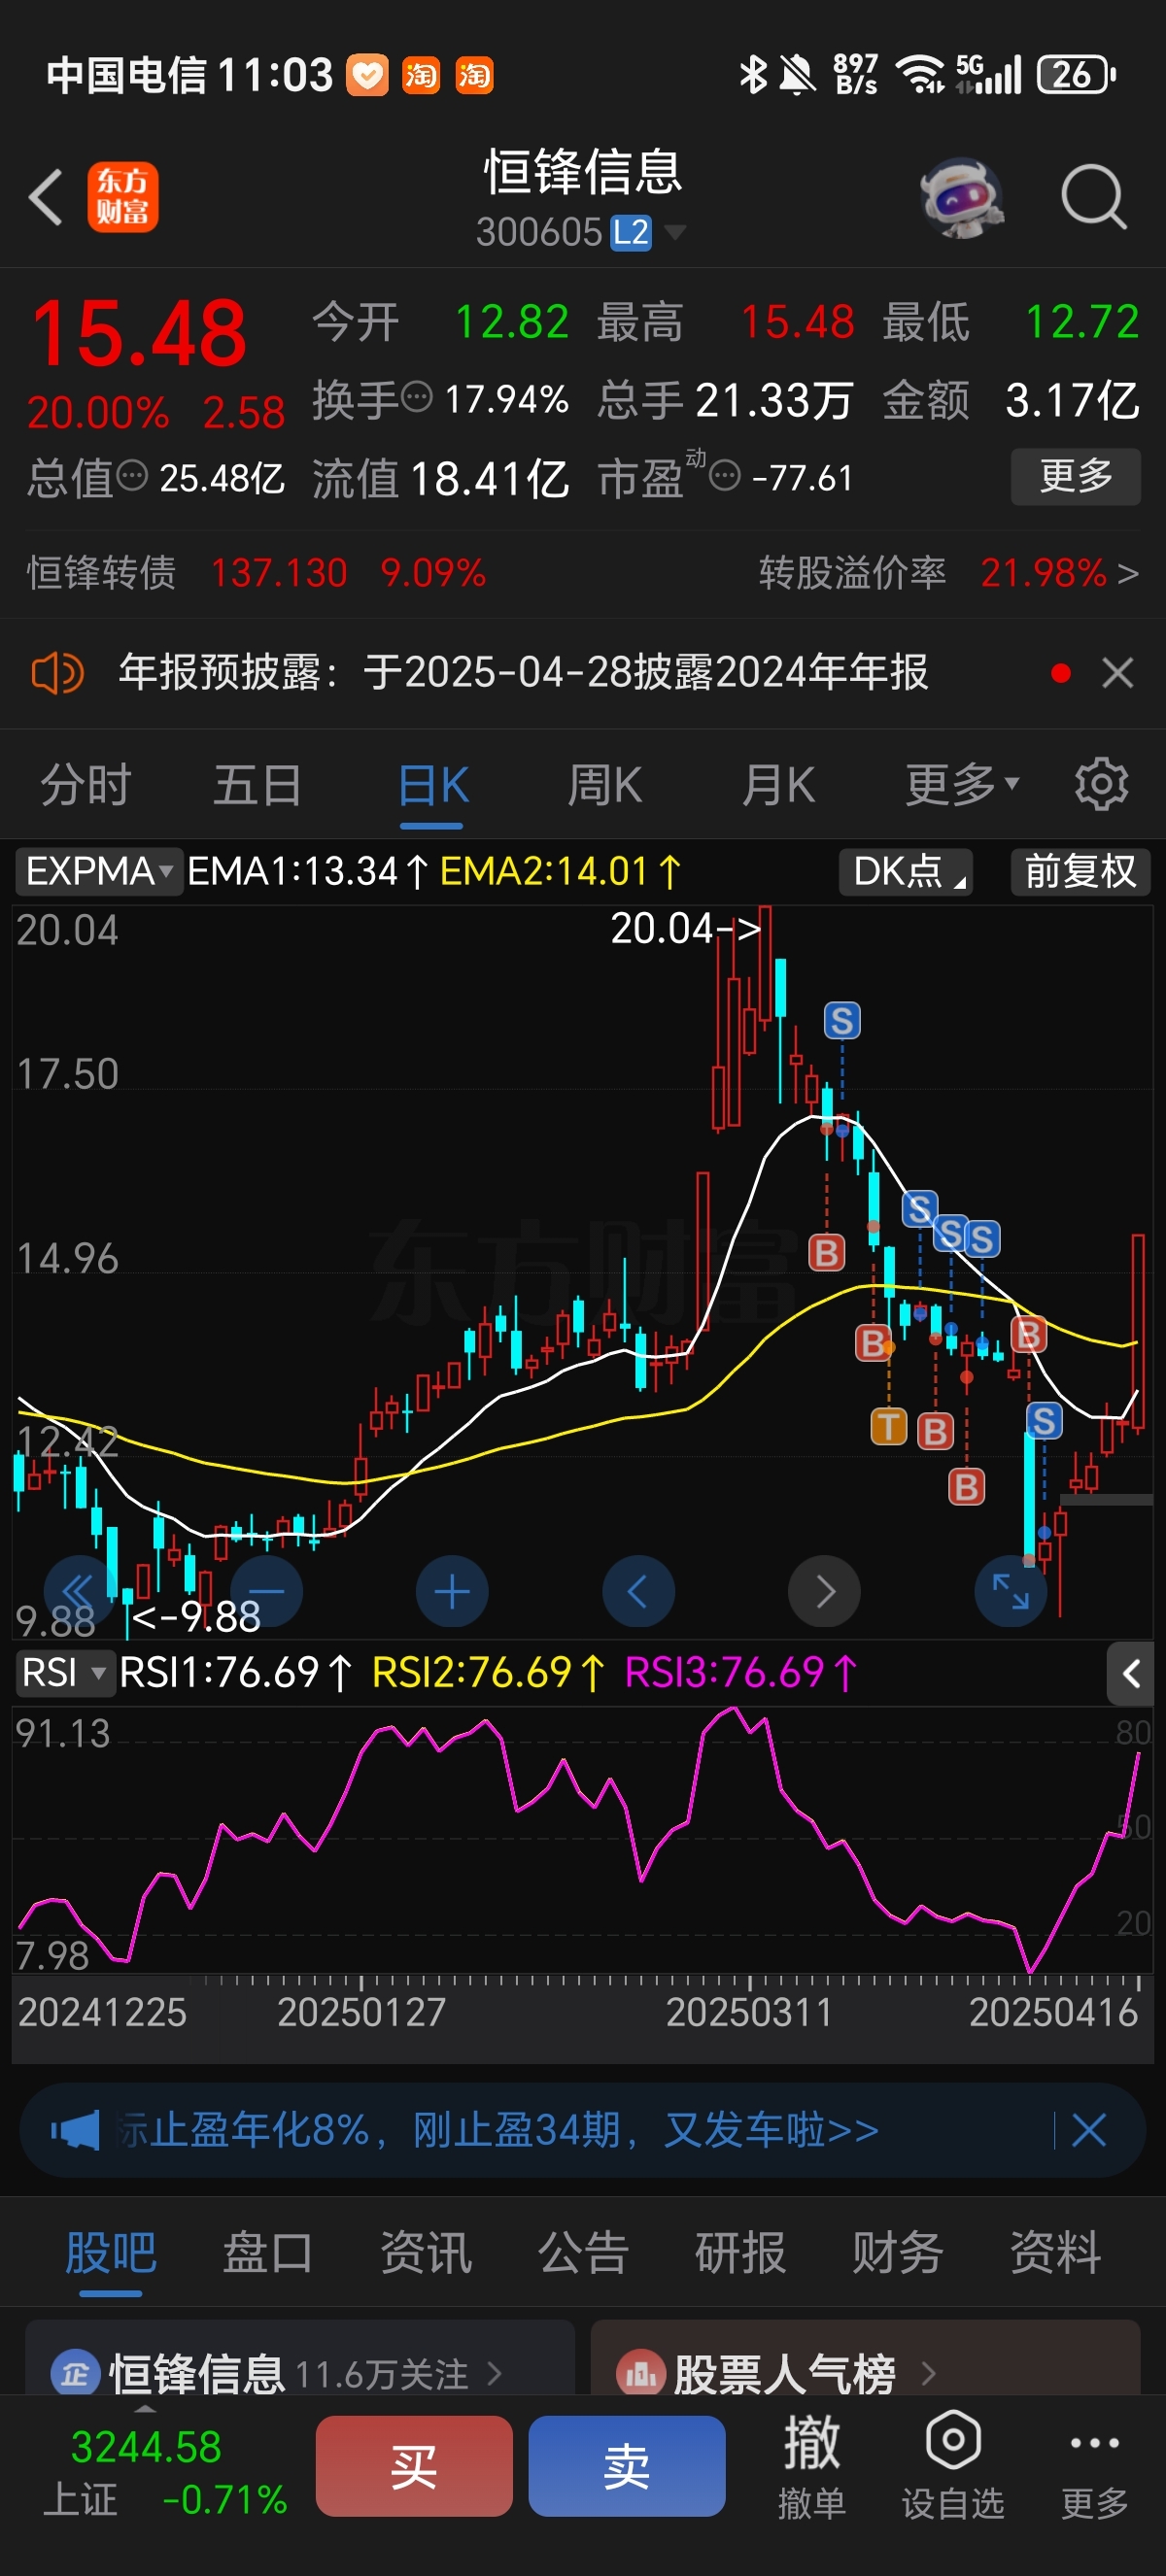This screenshot has height=2576, width=1166.
Task: Tap topmost S sell marker on chart
Action: [842, 1021]
